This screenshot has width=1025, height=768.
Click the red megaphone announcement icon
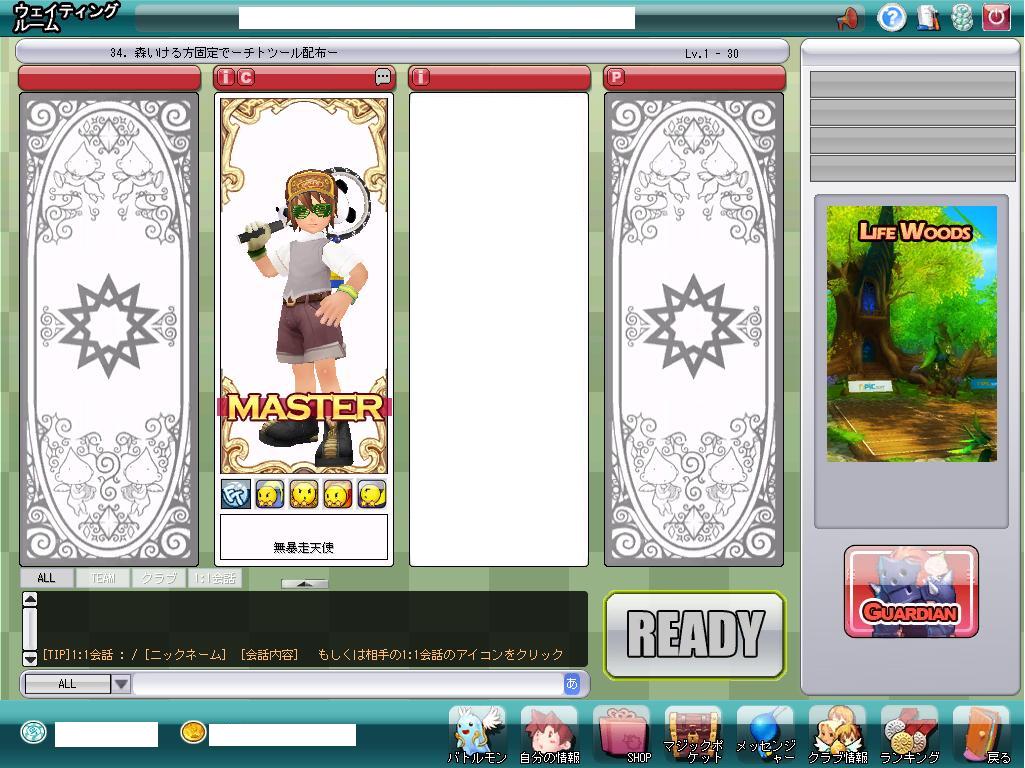tap(848, 18)
